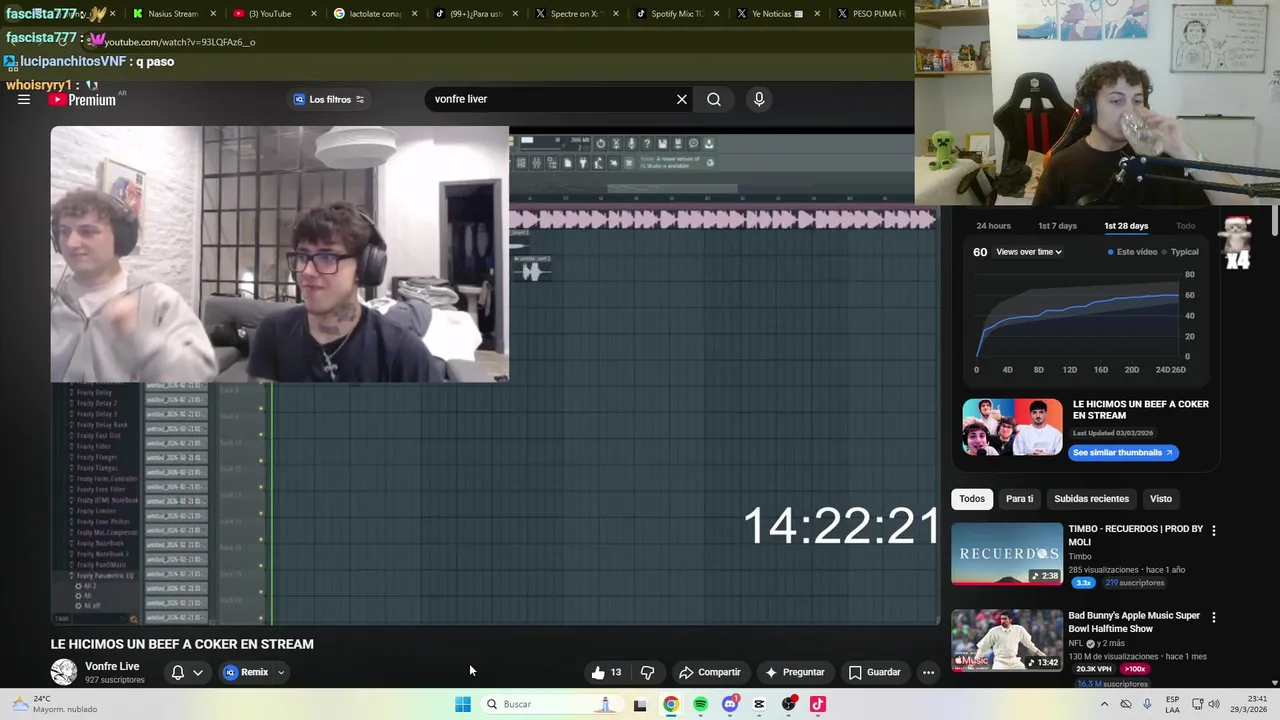Open Views over time dropdown
Viewport: 1280px width, 720px height.
1029,252
